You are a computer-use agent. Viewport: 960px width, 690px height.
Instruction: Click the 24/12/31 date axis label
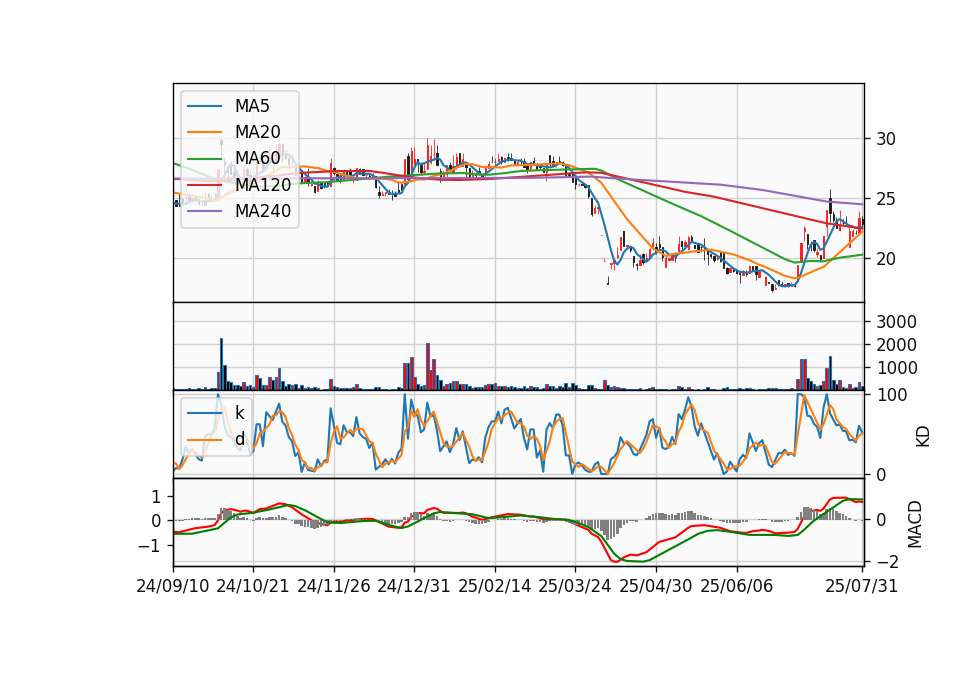(414, 586)
